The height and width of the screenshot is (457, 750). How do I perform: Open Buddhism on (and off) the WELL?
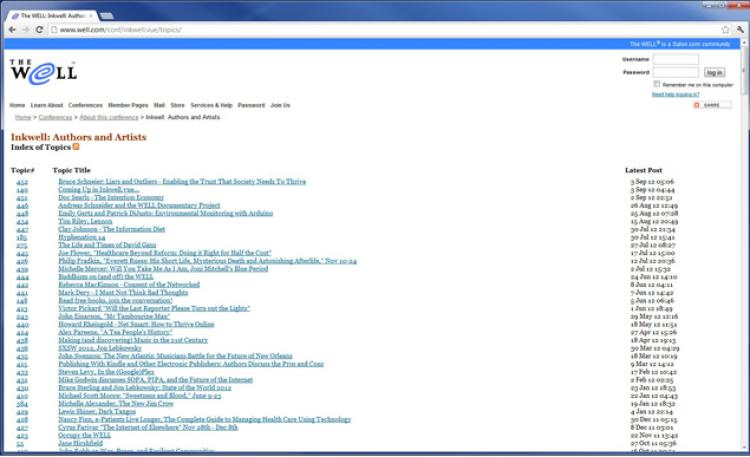[x=106, y=277]
